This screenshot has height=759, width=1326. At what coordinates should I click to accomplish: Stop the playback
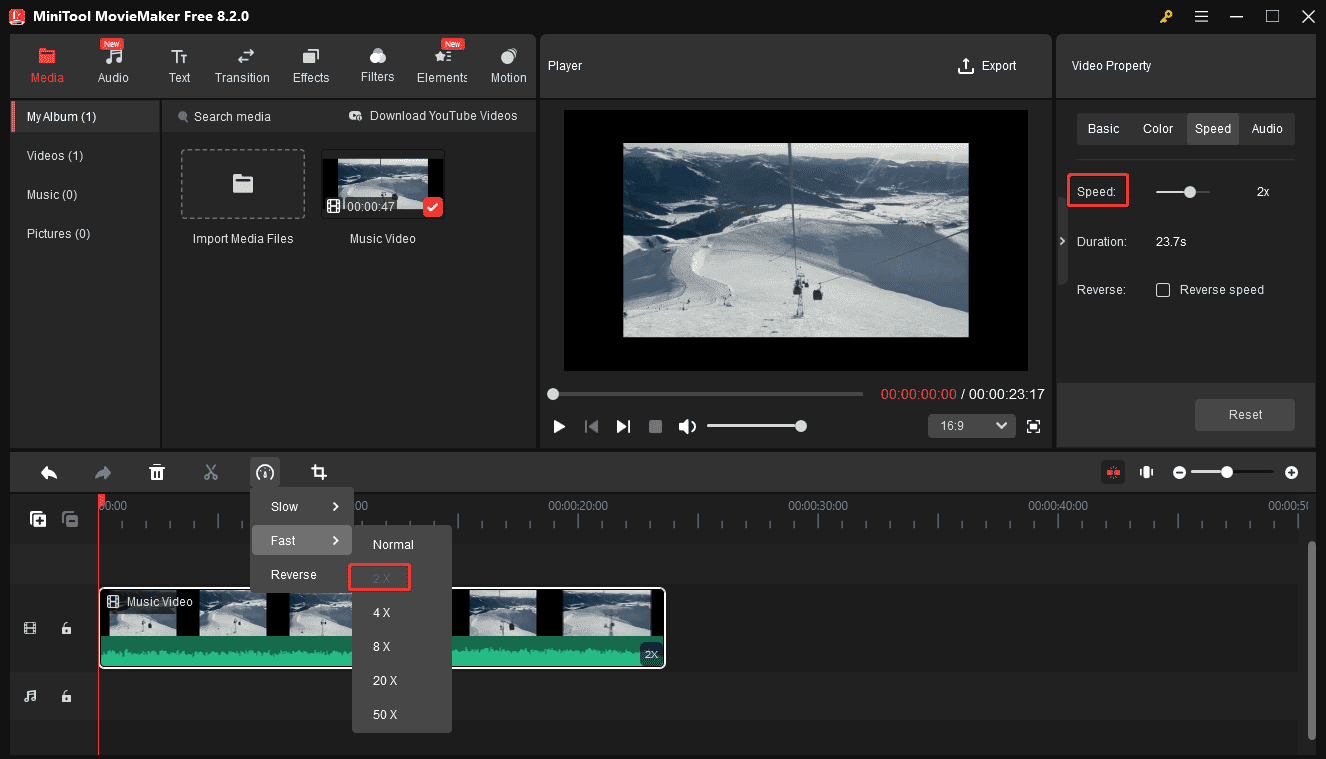click(655, 427)
